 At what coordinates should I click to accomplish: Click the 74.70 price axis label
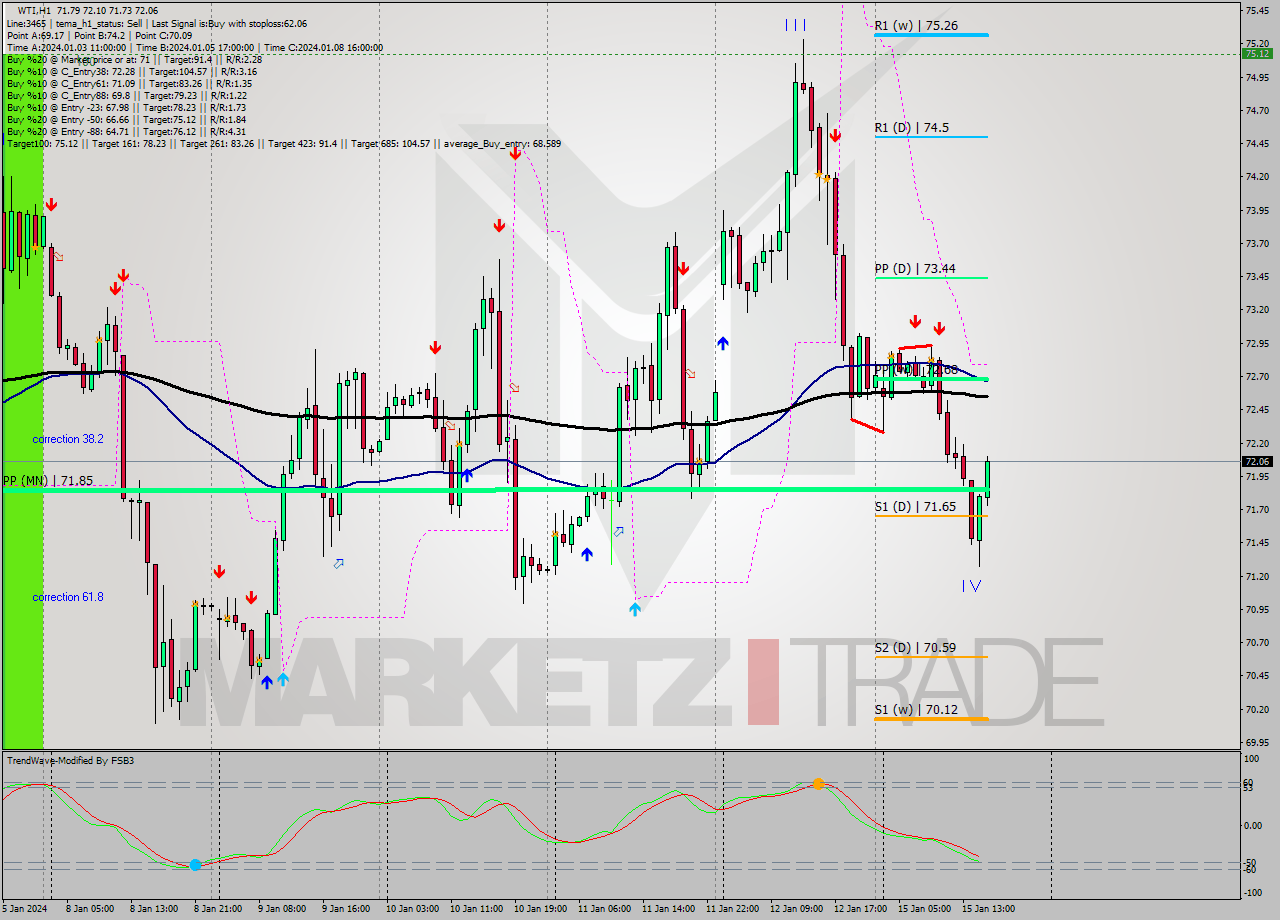coord(1256,110)
